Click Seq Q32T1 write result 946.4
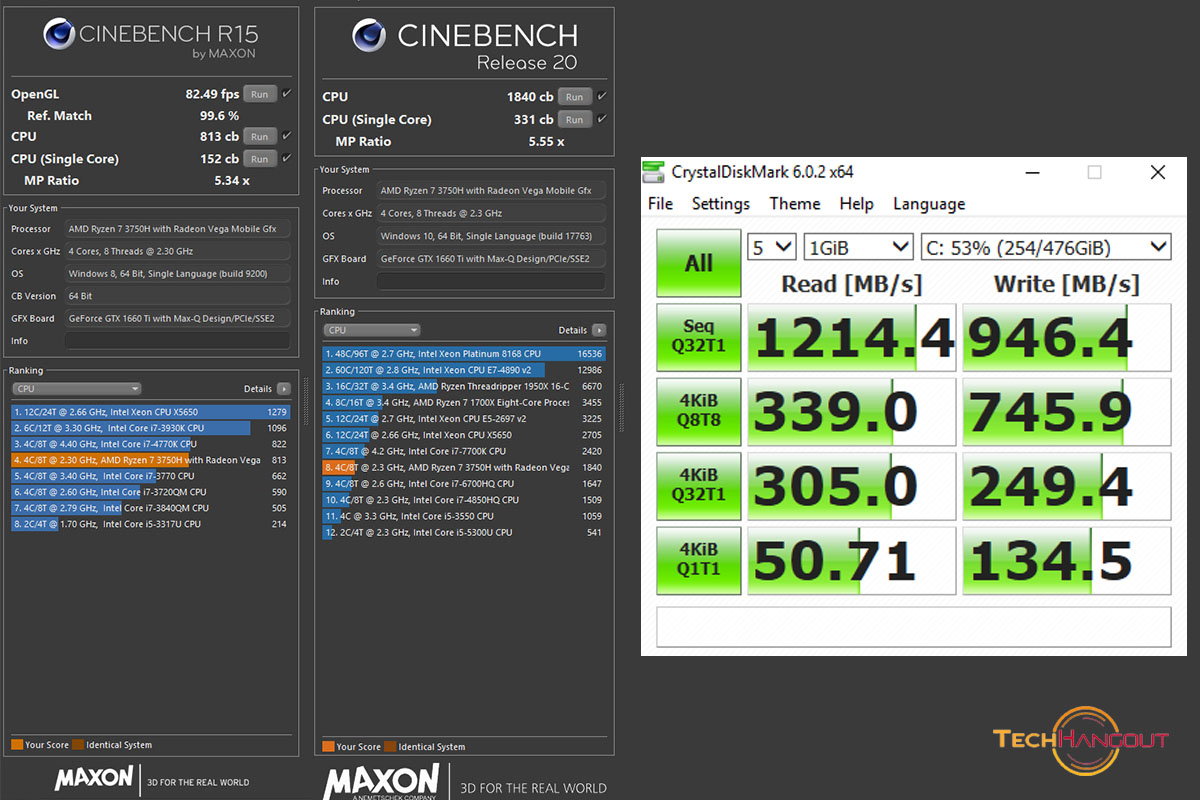Image resolution: width=1200 pixels, height=800 pixels. point(1067,338)
